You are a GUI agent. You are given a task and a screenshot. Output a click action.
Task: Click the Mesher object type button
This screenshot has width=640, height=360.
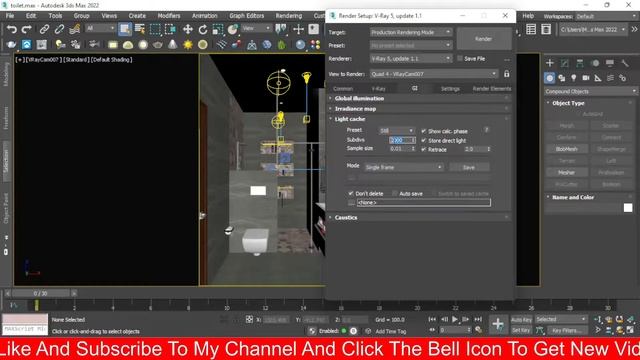click(567, 173)
